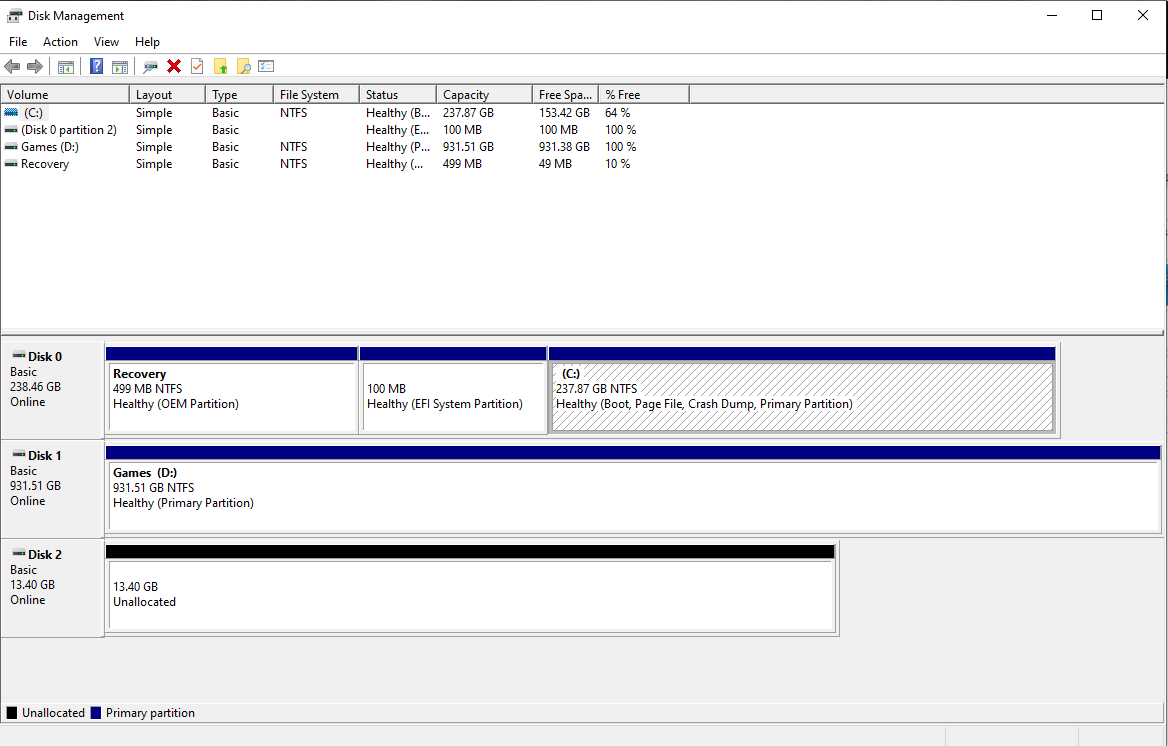Screen dimensions: 1168x746
Task: Click the black Unallocated legend swatch
Action: [x=12, y=713]
